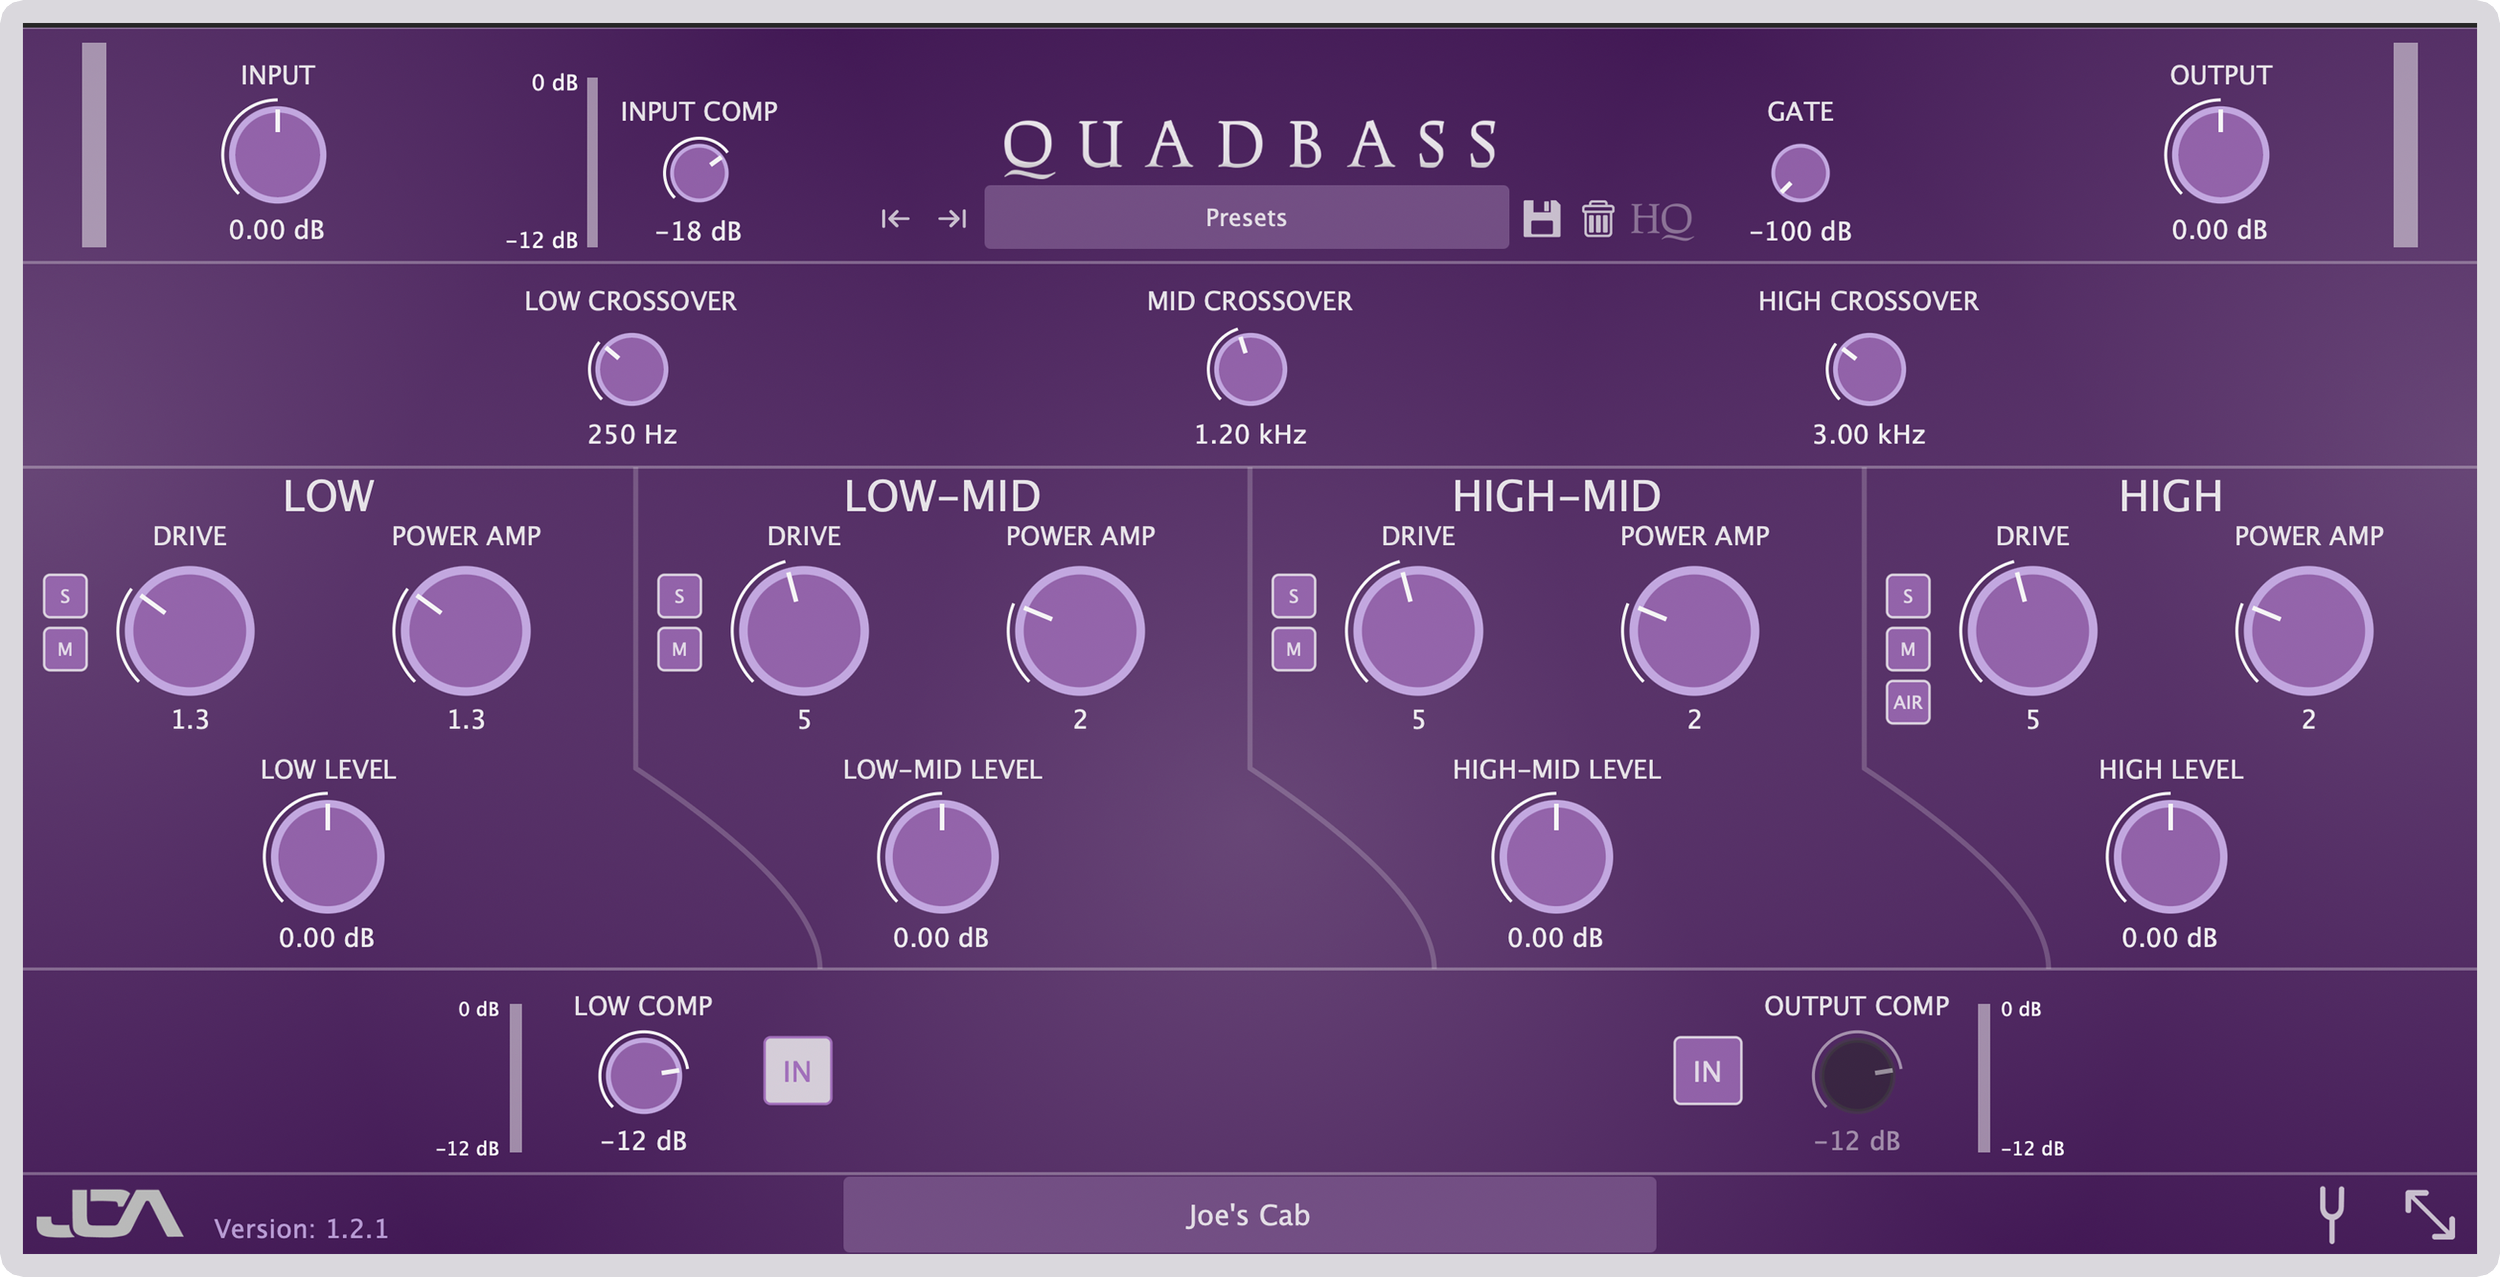The width and height of the screenshot is (2500, 1277).
Task: Toggle HQ high quality mode
Action: 1661,219
